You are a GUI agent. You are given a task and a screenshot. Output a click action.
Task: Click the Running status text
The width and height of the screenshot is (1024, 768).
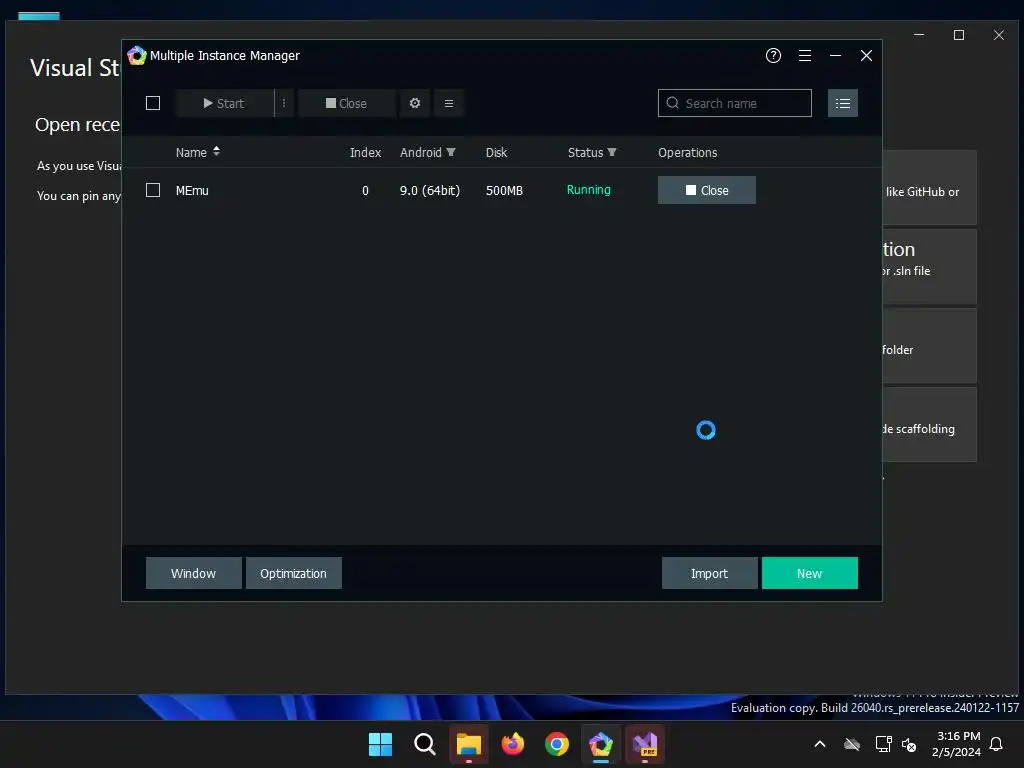[588, 190]
